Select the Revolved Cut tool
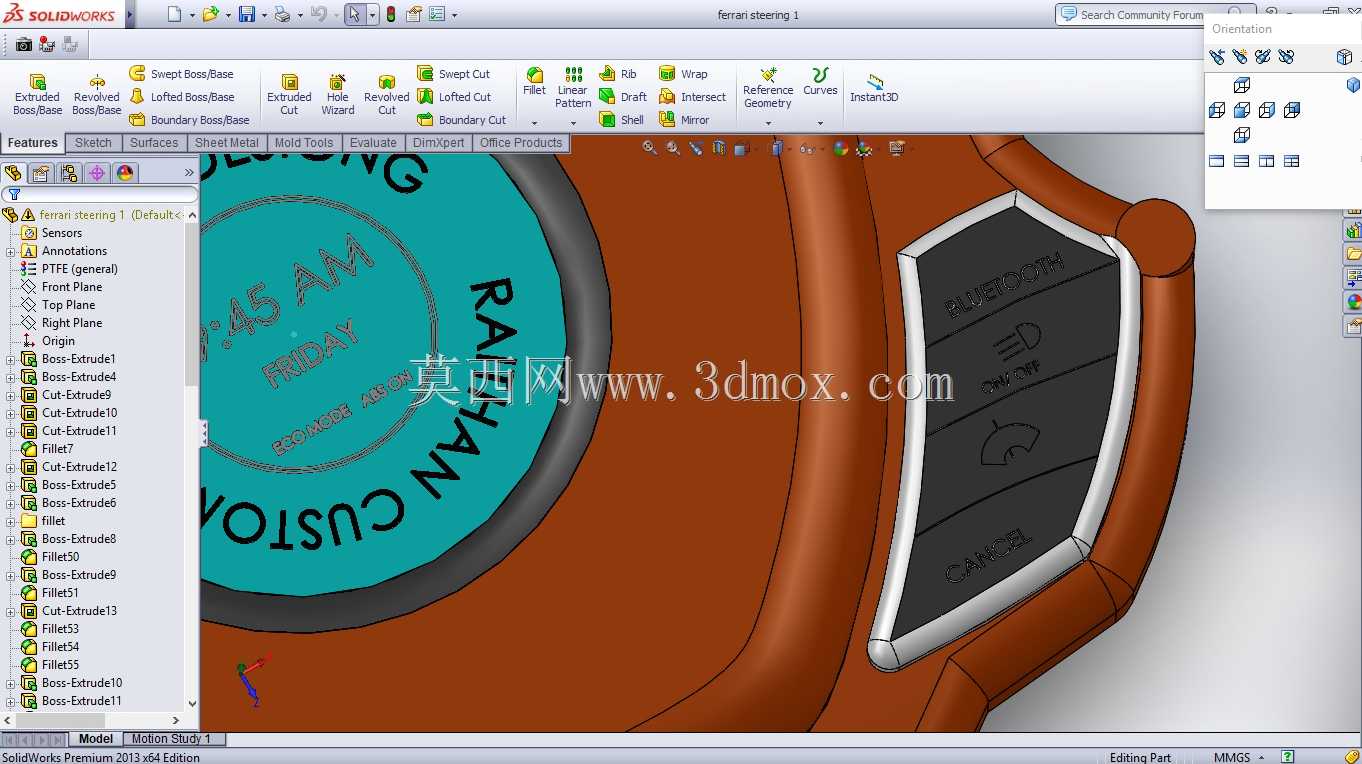The height and width of the screenshot is (764, 1362). pos(387,94)
